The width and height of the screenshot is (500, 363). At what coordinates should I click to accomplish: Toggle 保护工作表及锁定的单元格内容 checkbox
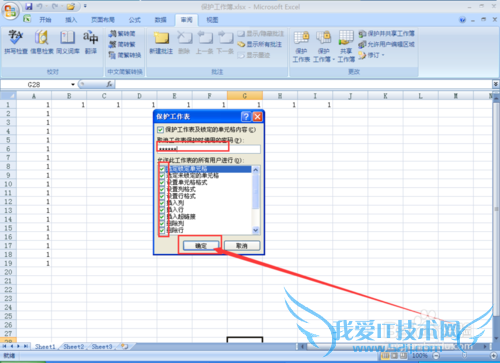160,130
